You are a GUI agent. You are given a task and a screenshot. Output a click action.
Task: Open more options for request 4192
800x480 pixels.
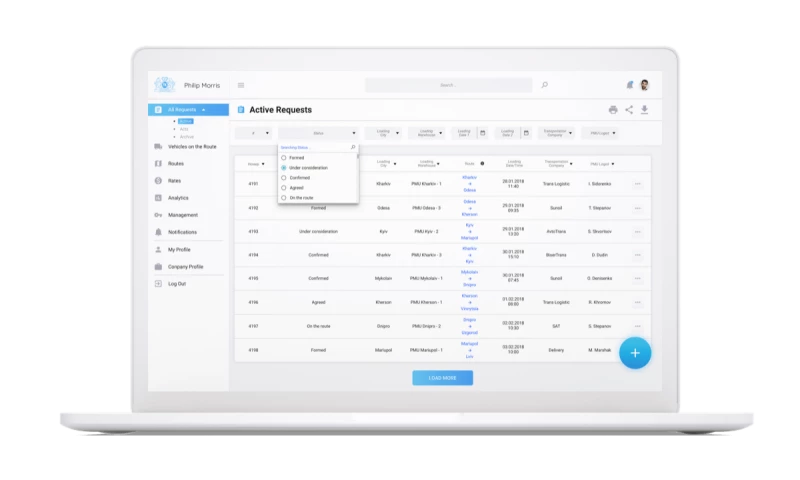pos(637,208)
